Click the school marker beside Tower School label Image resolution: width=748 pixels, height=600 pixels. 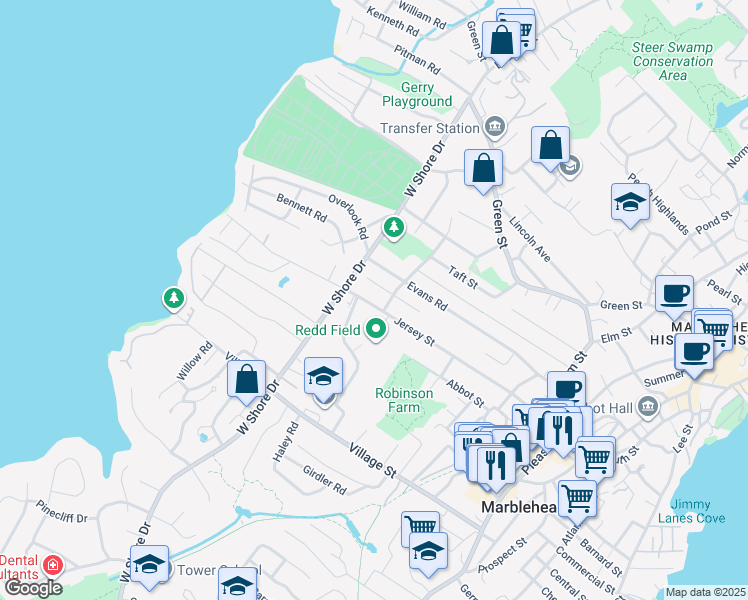pos(149,565)
